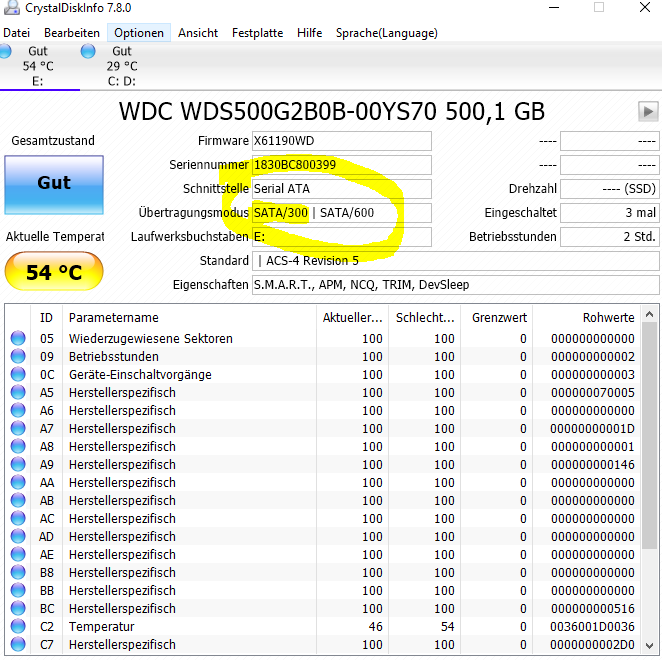Click raw value 0000000002D0 in row C7
Image resolution: width=662 pixels, height=660 pixels.
592,645
